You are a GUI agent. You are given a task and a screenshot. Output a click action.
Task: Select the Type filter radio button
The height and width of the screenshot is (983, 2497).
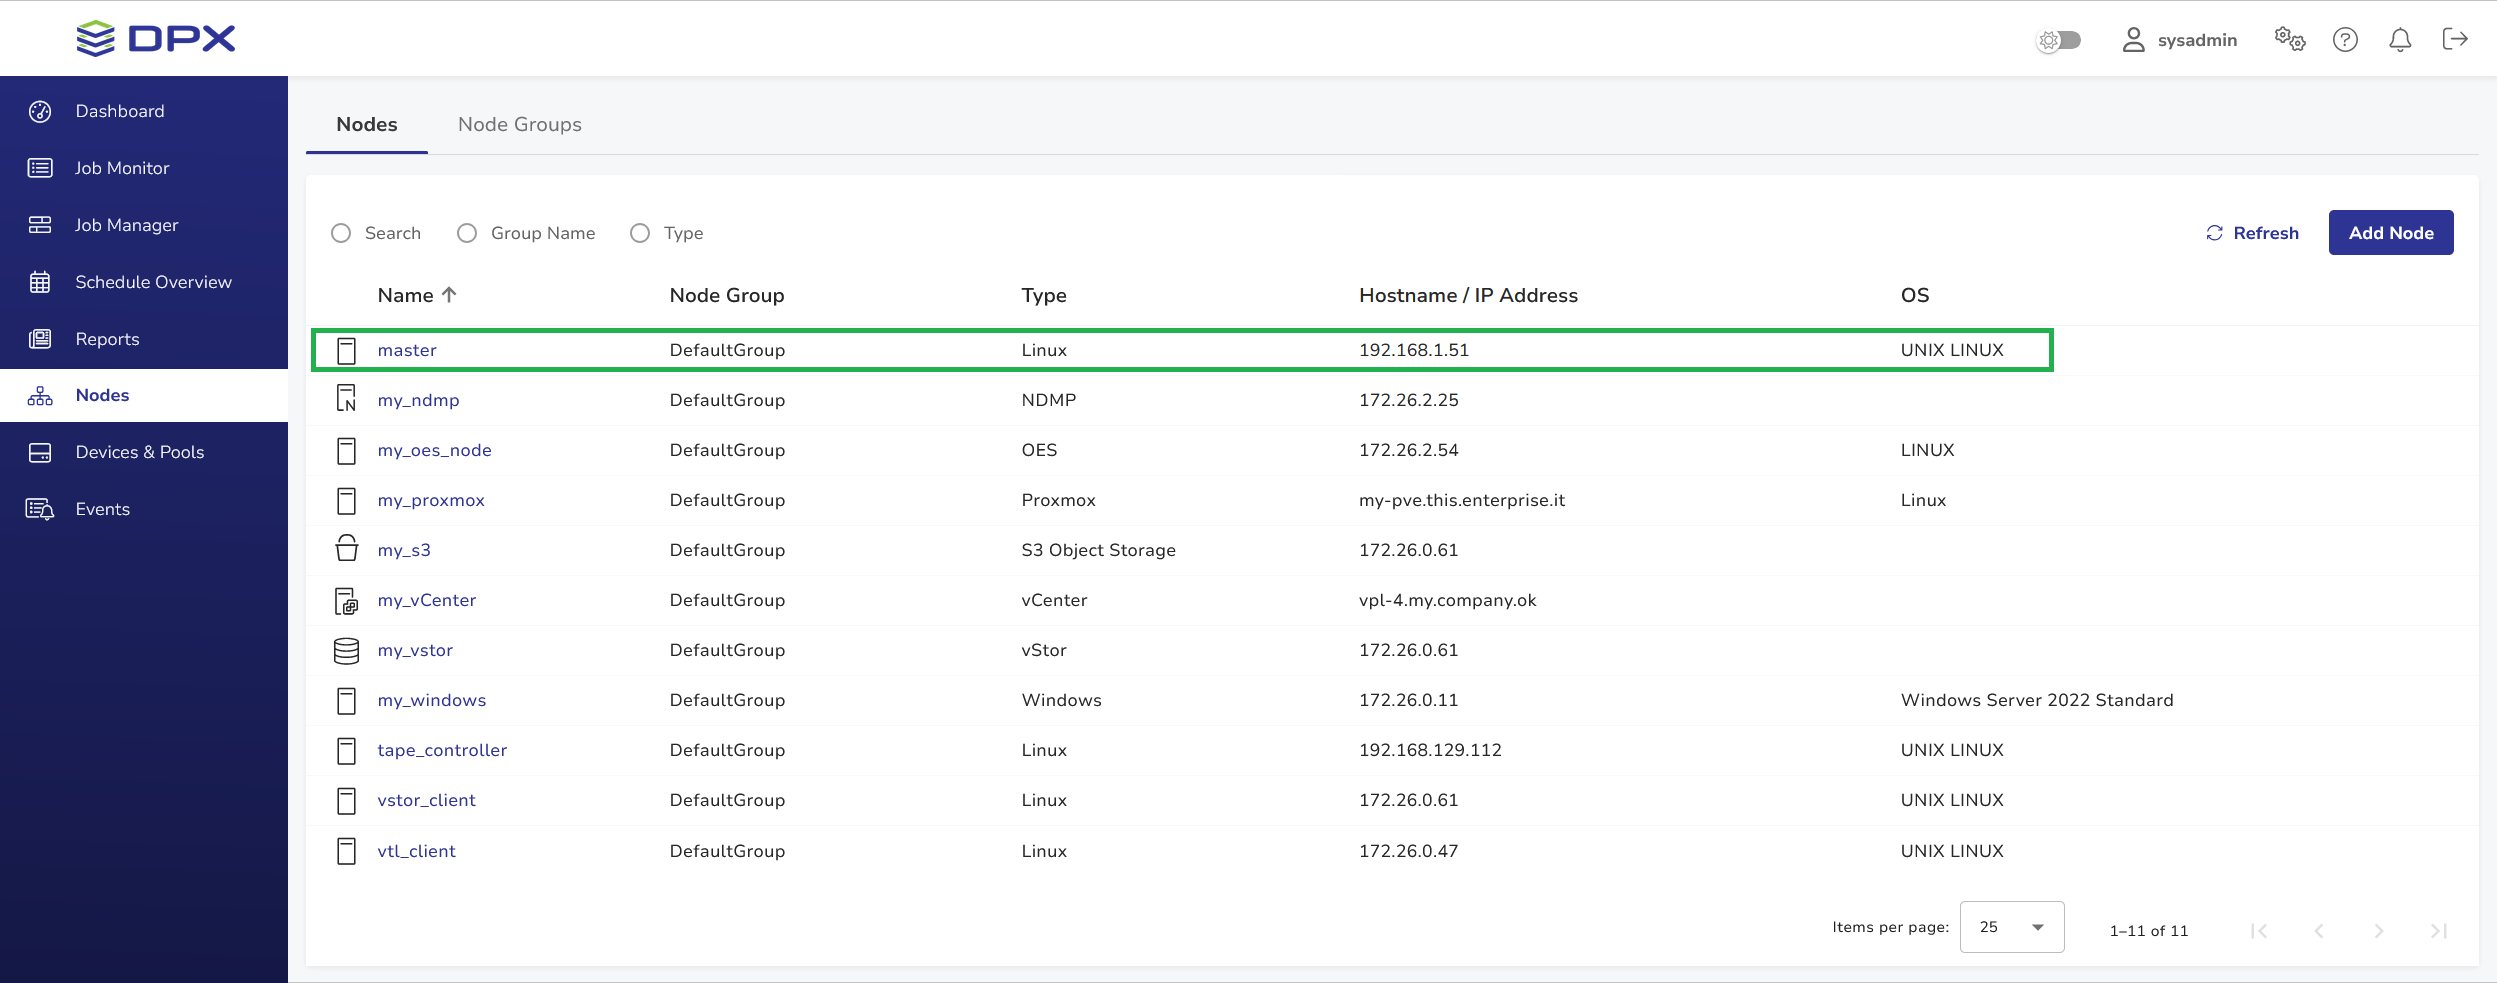coord(640,233)
